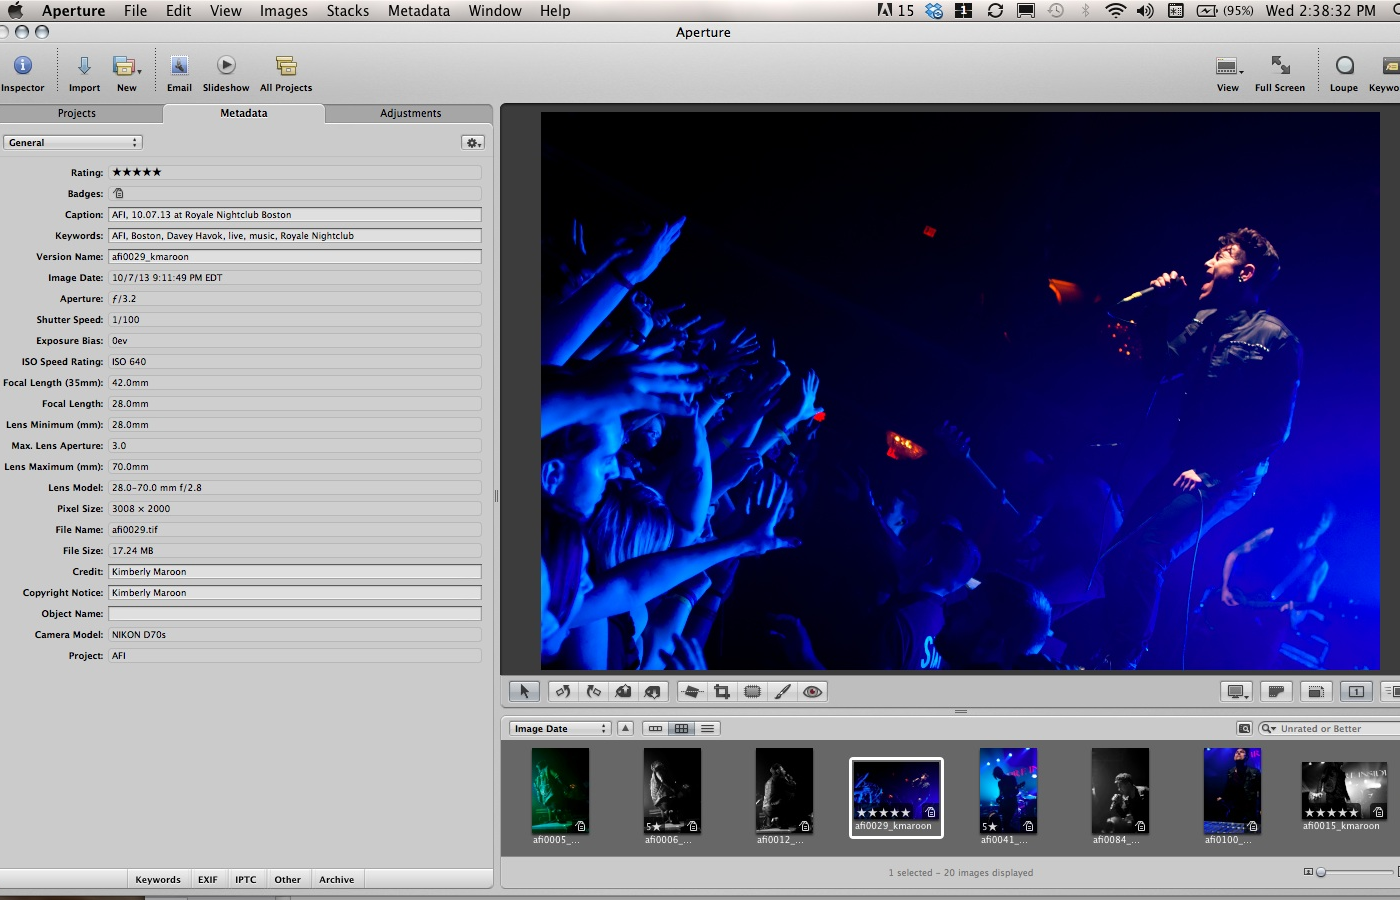Switch browser to filmstrip view

[656, 728]
